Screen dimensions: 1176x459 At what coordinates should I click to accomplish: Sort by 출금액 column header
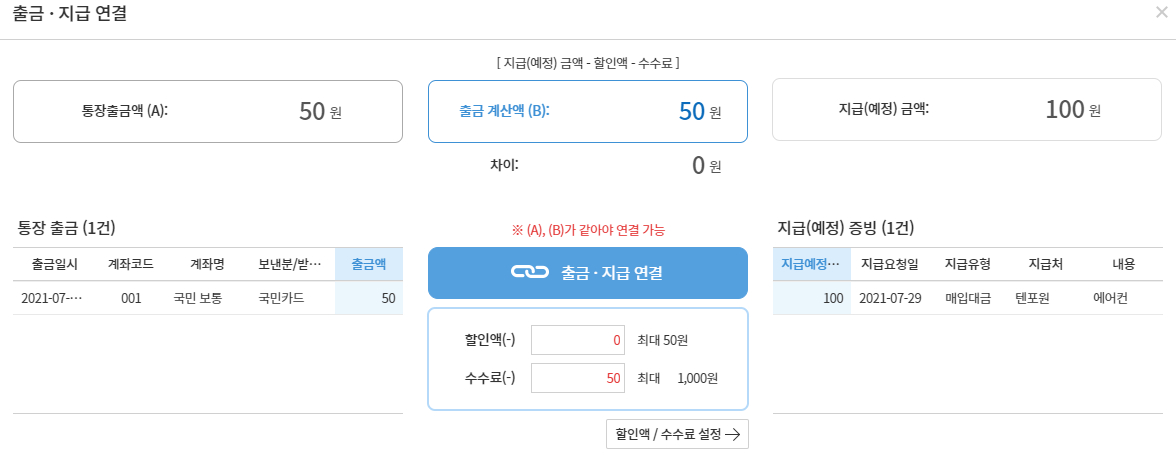369,264
